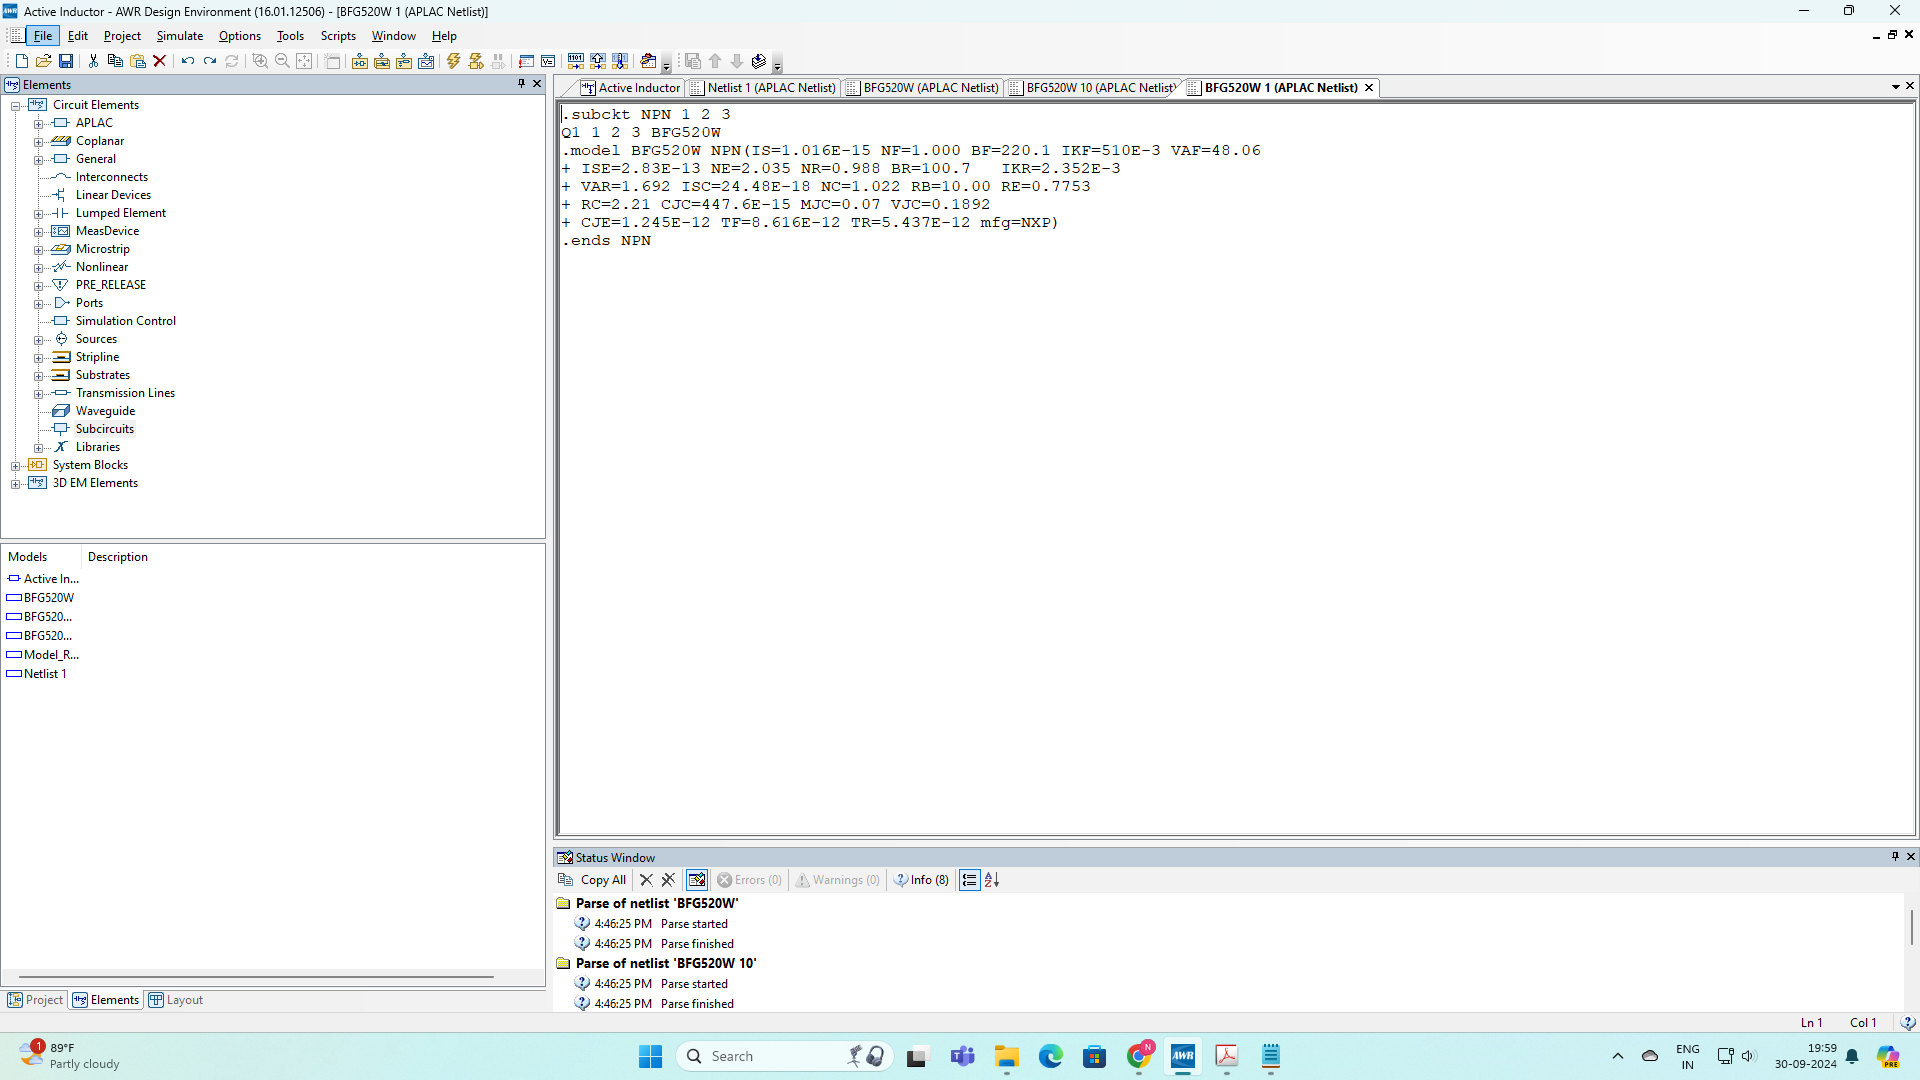Toggle Warnings (0) filter

tap(838, 880)
